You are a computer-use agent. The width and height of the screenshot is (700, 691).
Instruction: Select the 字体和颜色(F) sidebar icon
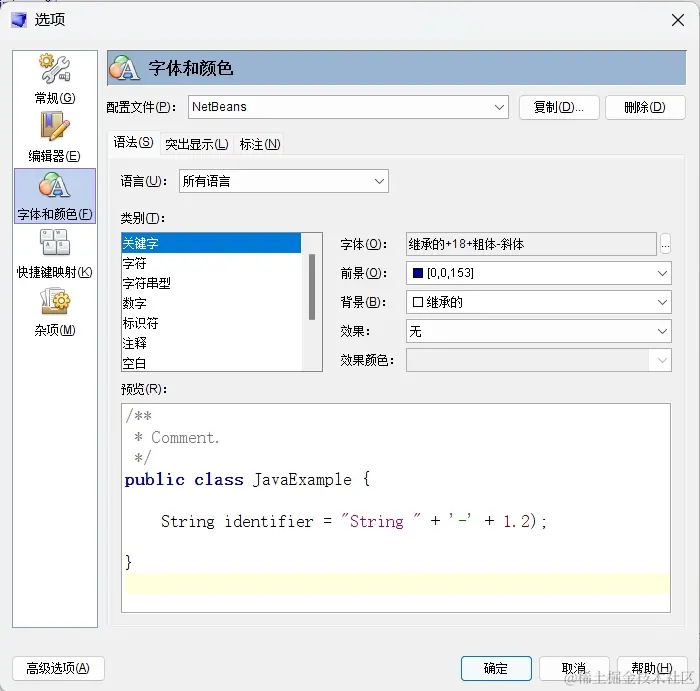click(54, 196)
